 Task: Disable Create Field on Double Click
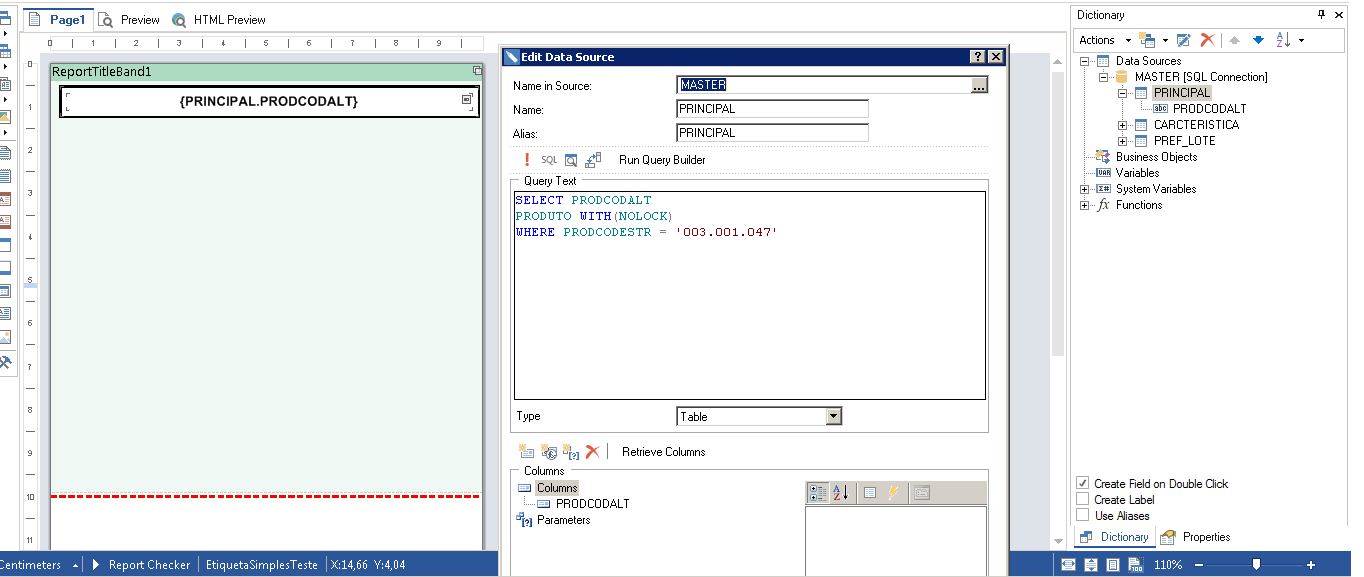coord(1082,484)
